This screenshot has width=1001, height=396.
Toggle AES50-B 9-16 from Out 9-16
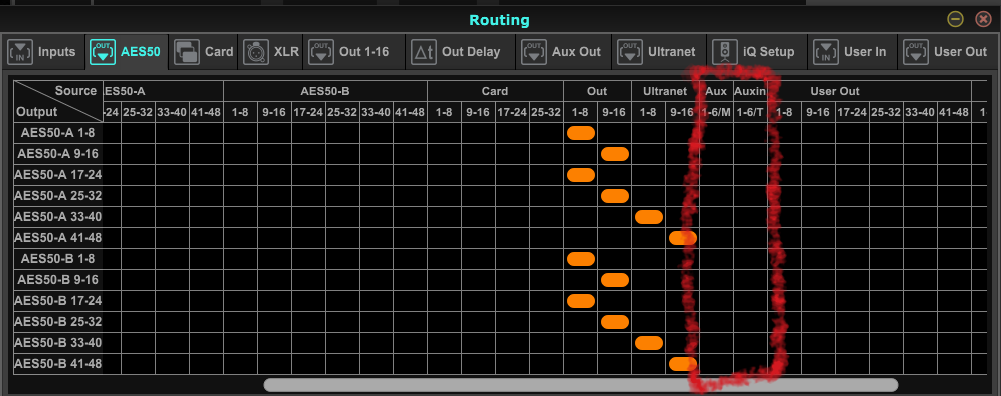[x=615, y=280]
